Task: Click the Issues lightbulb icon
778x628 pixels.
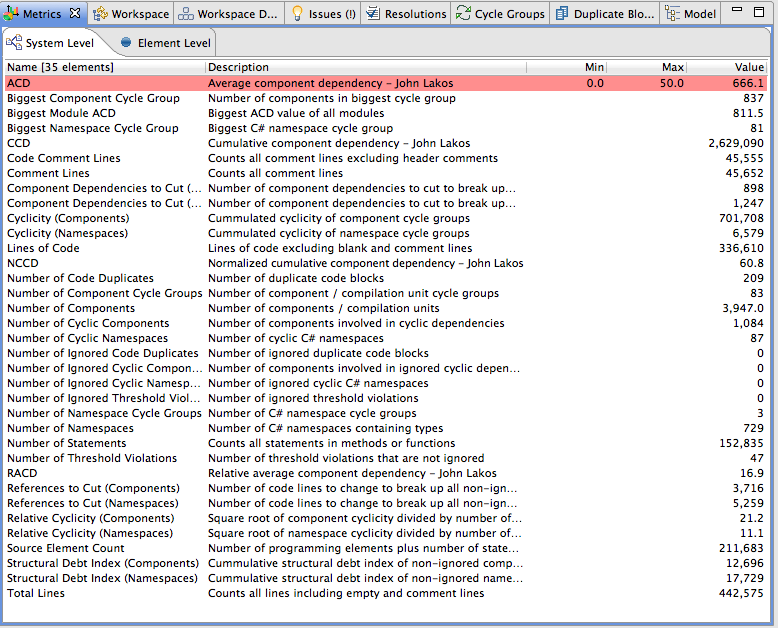Action: point(297,14)
